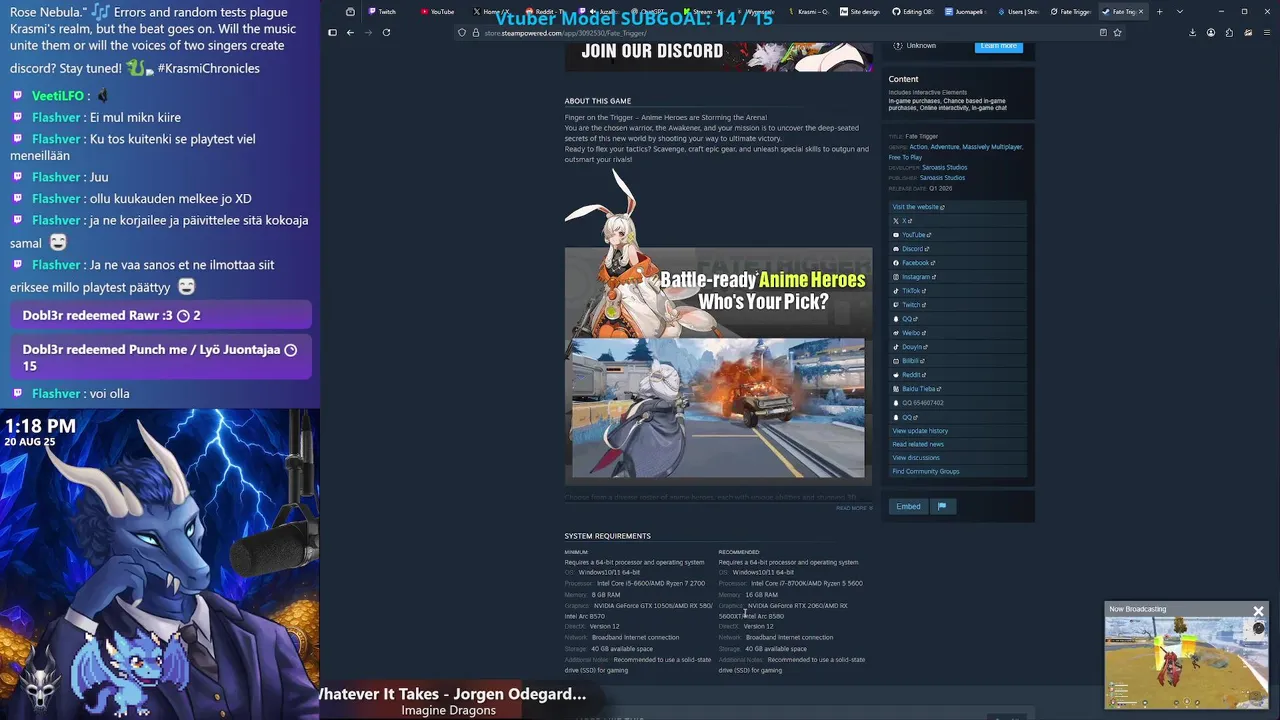Click the browser forward arrow
Screen dimensions: 1280x720
[368, 32]
